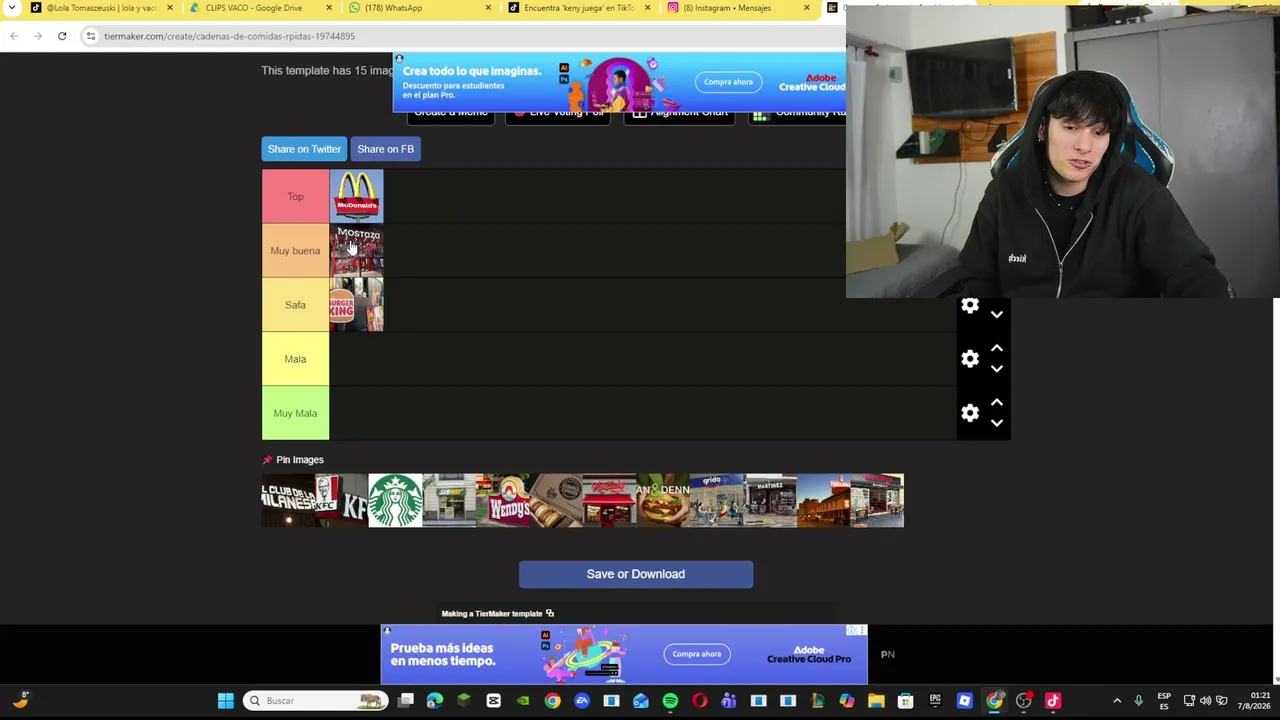Open Google Chrome from the taskbar
The image size is (1280, 720).
tap(552, 701)
